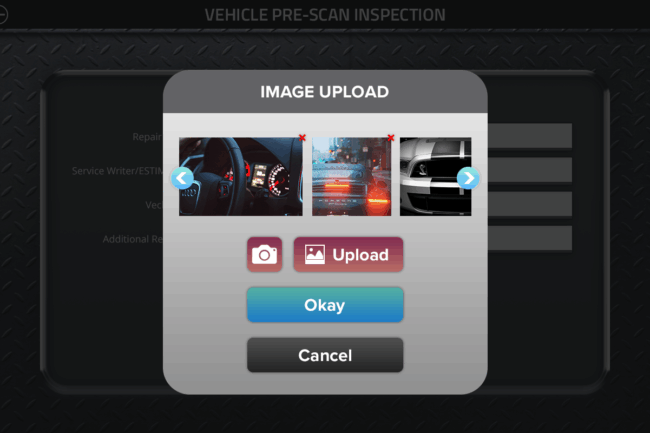
Task: Remove the Audi dashboard image with red X
Action: pyautogui.click(x=302, y=138)
